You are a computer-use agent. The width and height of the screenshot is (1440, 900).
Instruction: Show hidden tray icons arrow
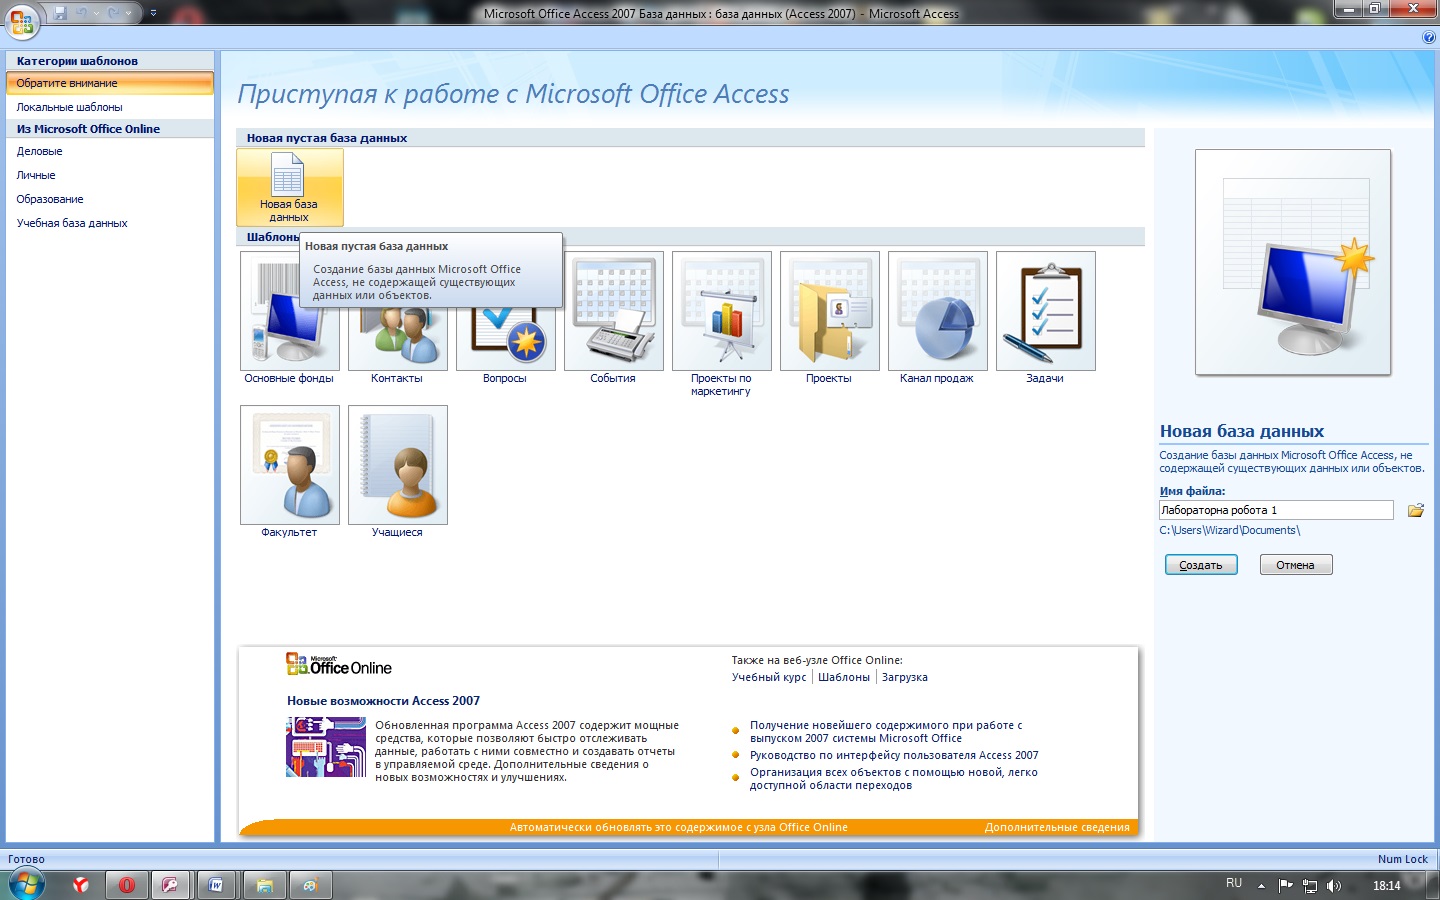(x=1261, y=885)
